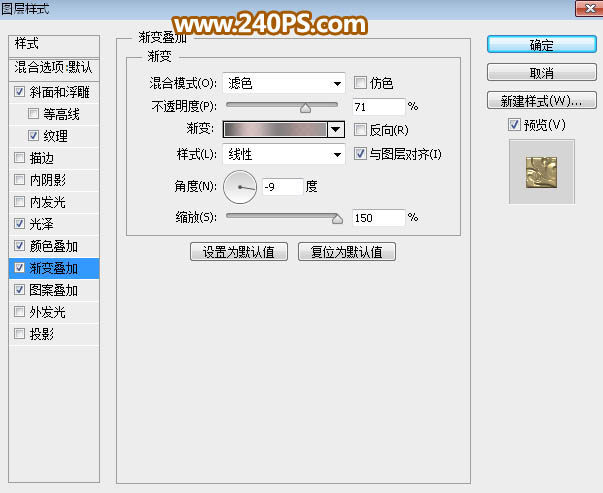Enable the 仿色 dither checkbox
Image resolution: width=603 pixels, height=493 pixels.
(x=360, y=83)
